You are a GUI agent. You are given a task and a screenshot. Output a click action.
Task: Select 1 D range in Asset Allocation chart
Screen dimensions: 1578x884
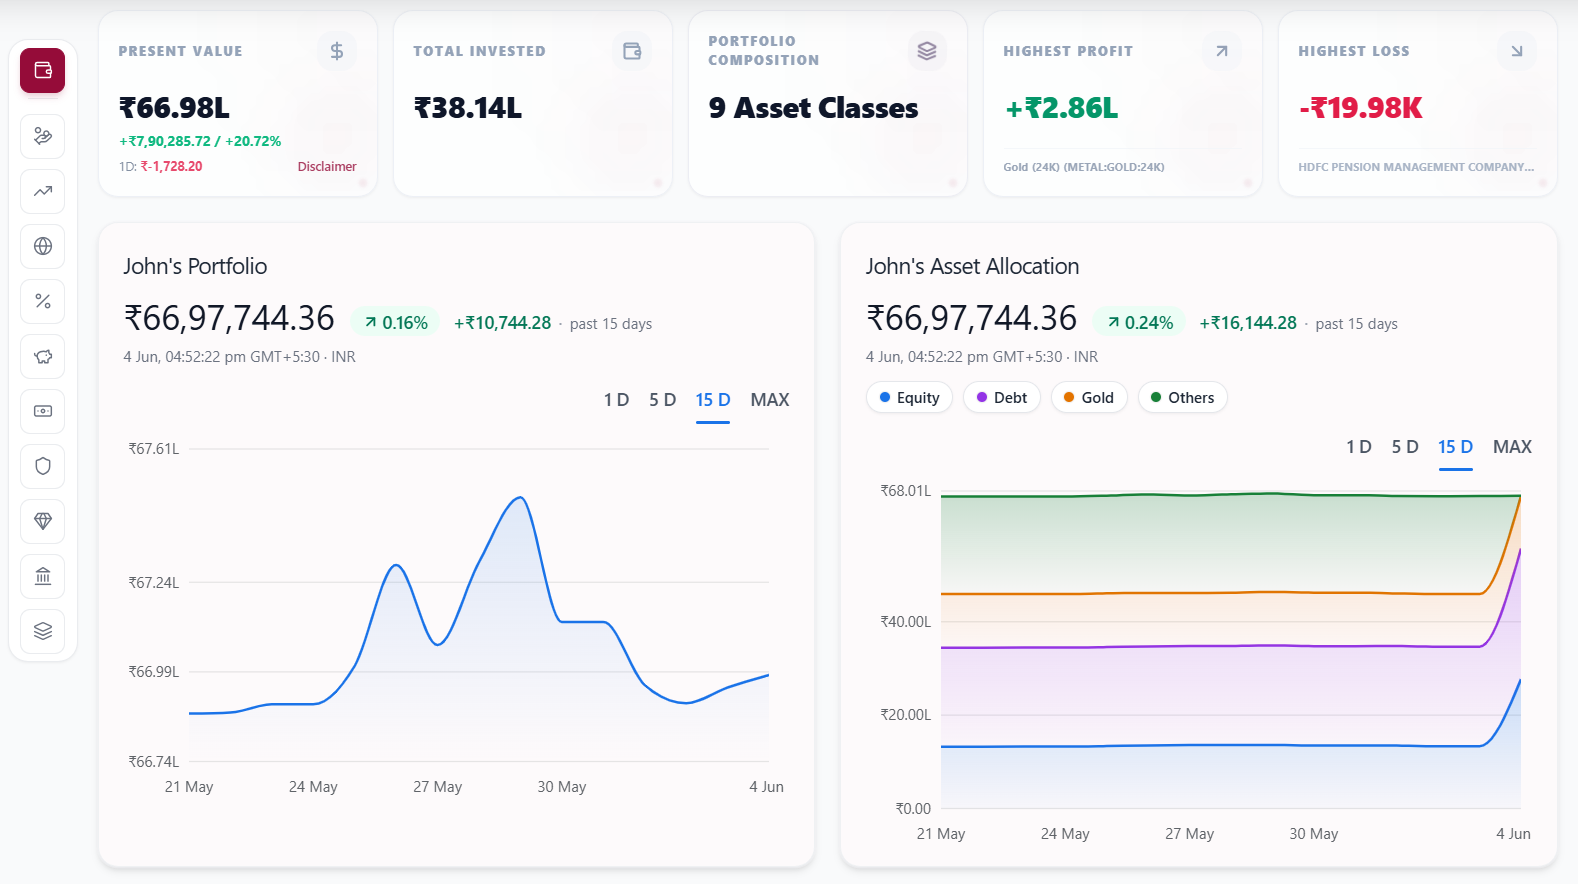[x=1359, y=447]
